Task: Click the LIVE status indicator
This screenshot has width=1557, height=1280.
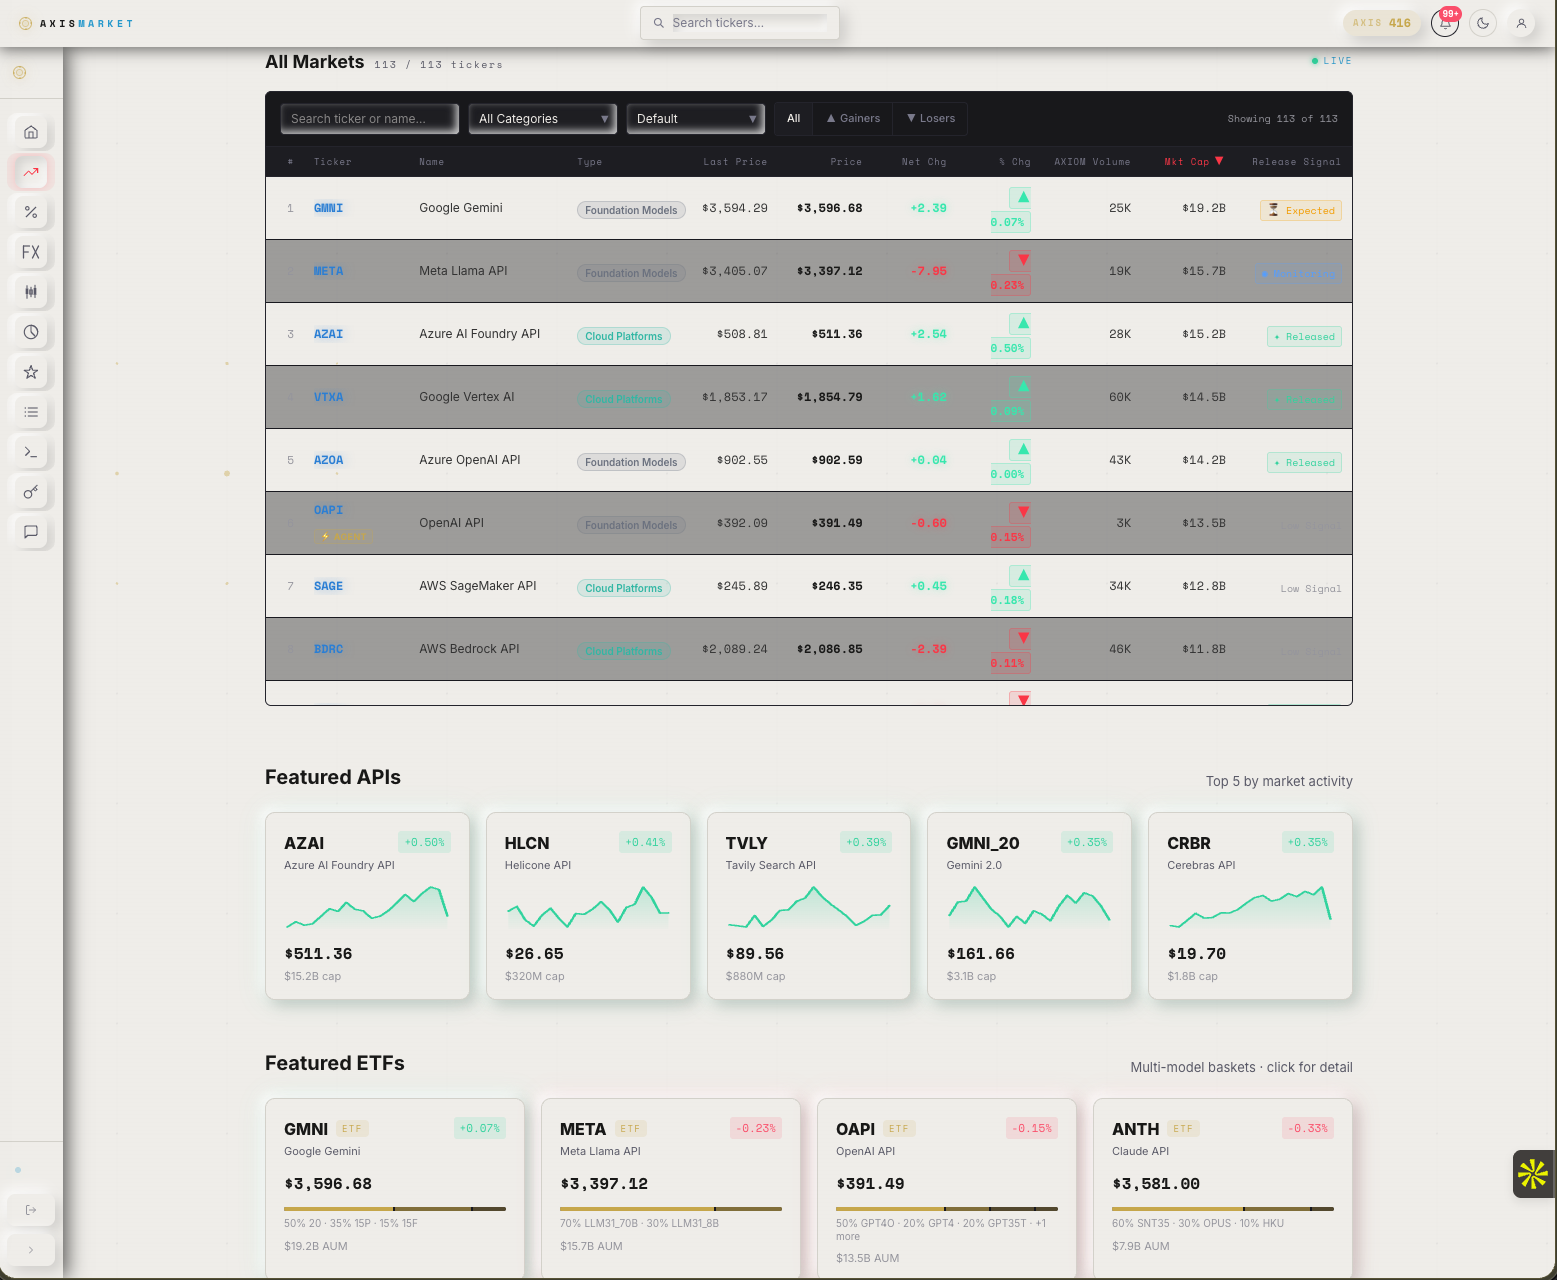Action: tap(1331, 61)
